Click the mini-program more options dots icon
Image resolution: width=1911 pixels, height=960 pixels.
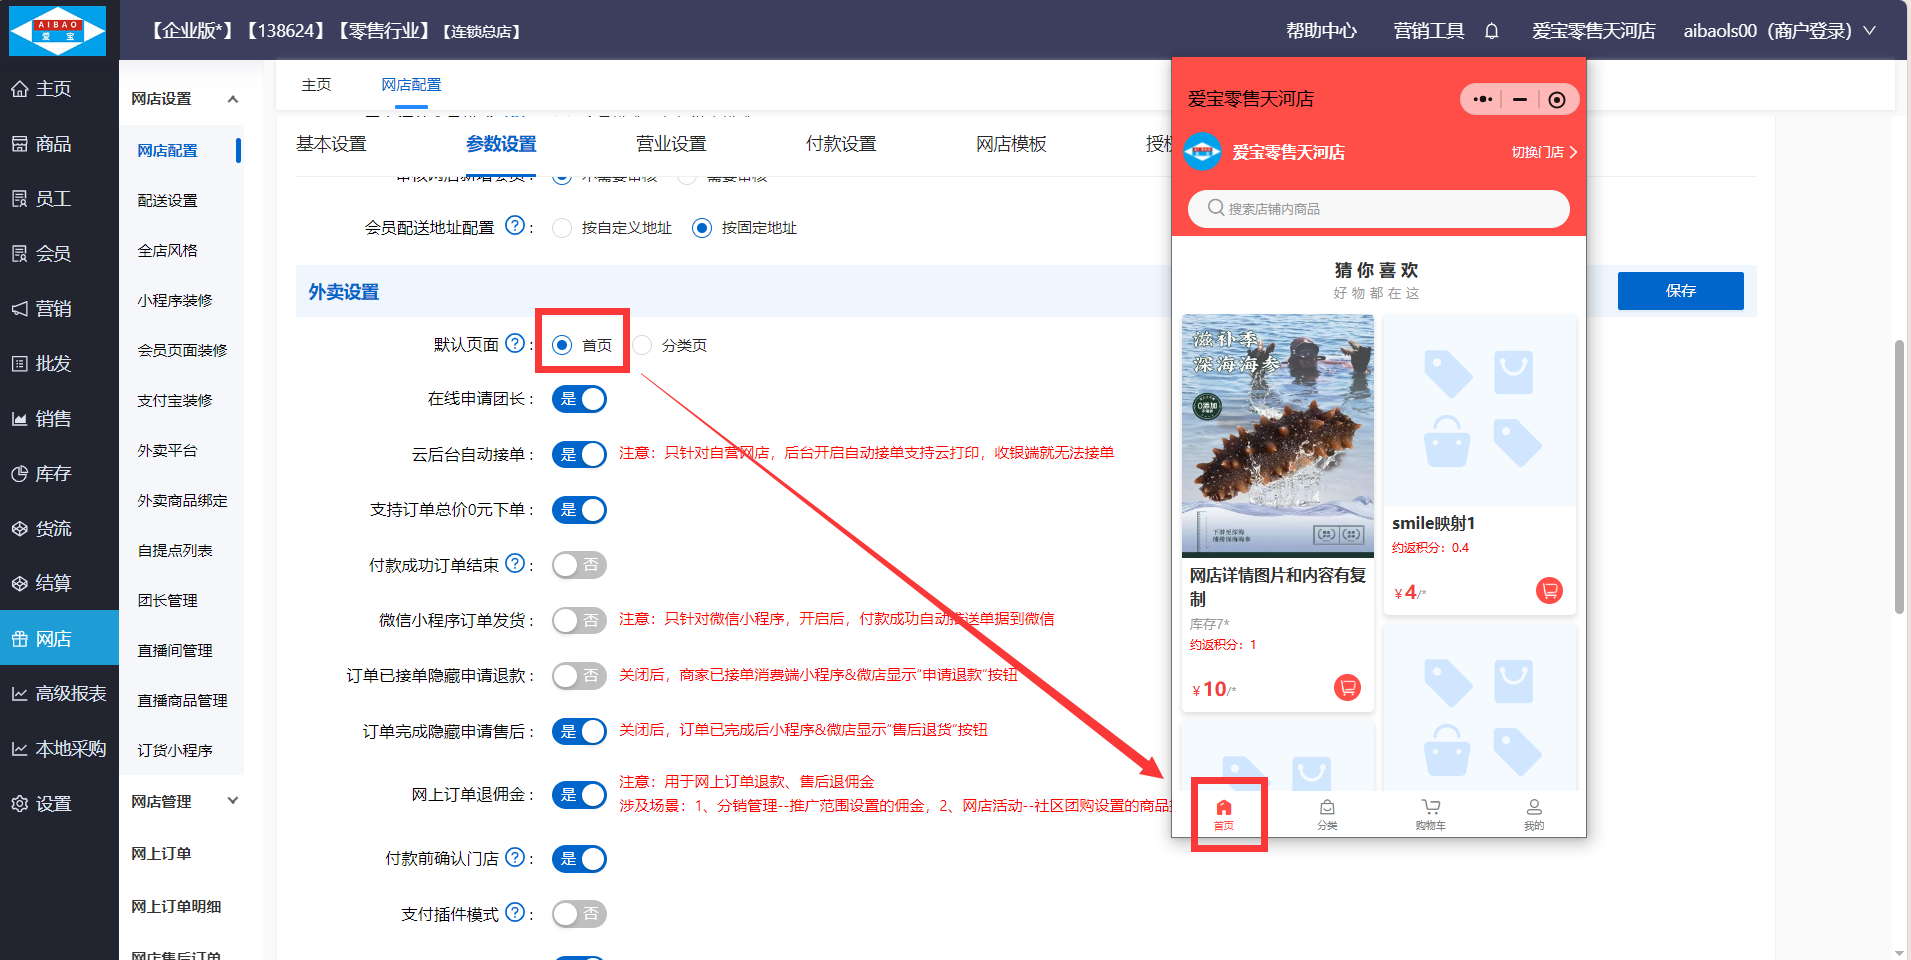pos(1483,99)
